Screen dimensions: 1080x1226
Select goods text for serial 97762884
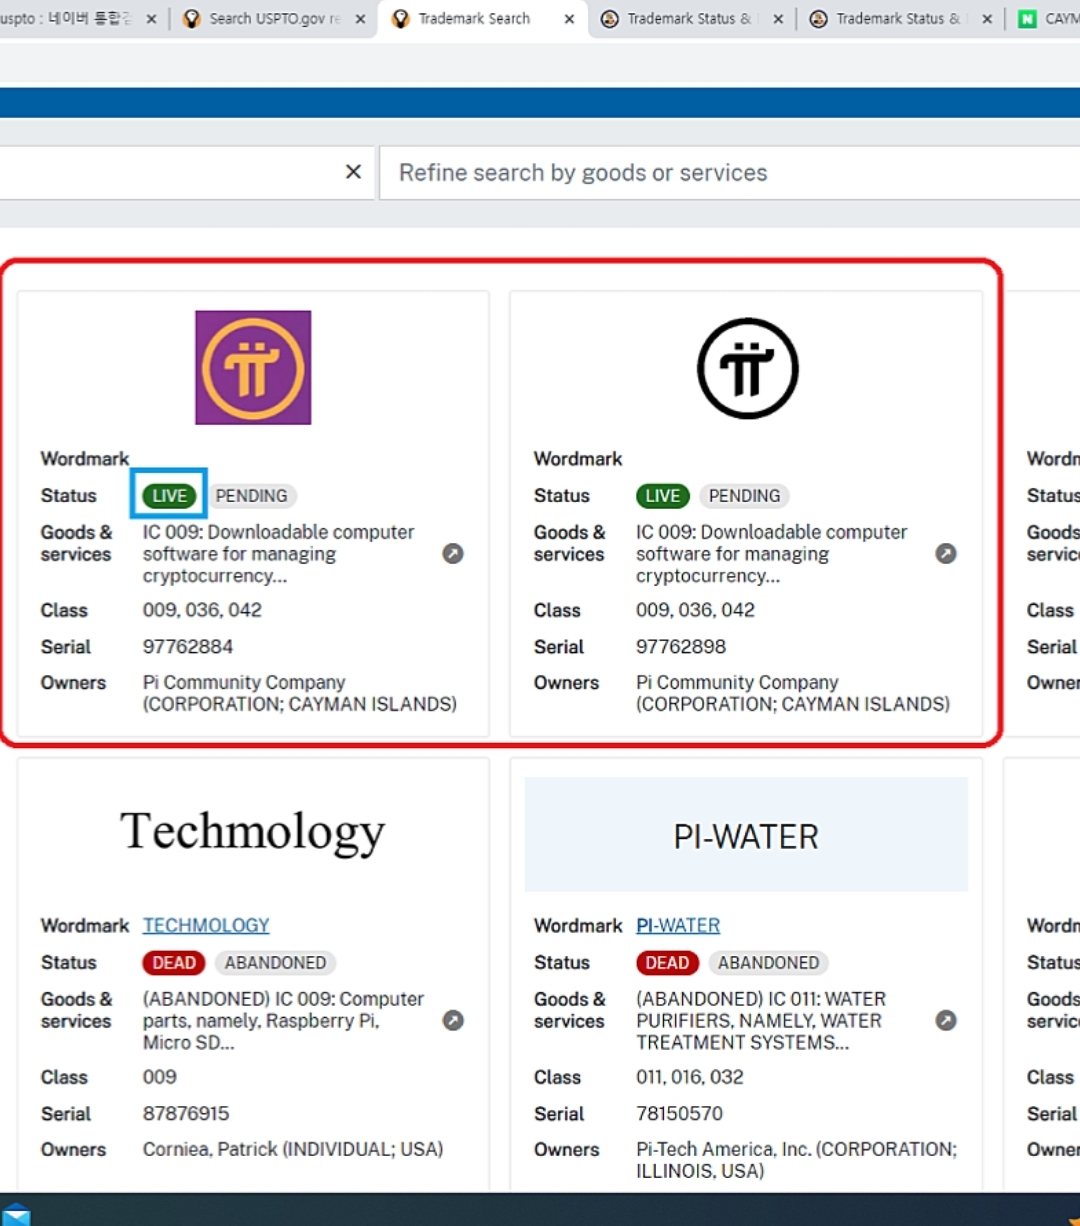[x=278, y=554]
